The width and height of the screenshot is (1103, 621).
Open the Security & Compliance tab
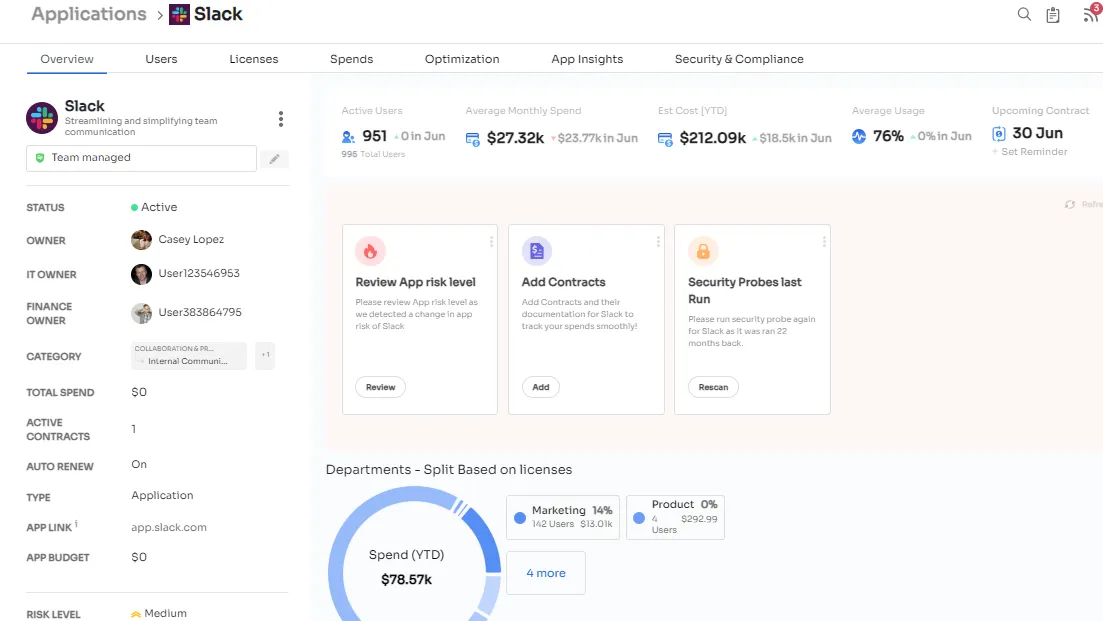[739, 59]
